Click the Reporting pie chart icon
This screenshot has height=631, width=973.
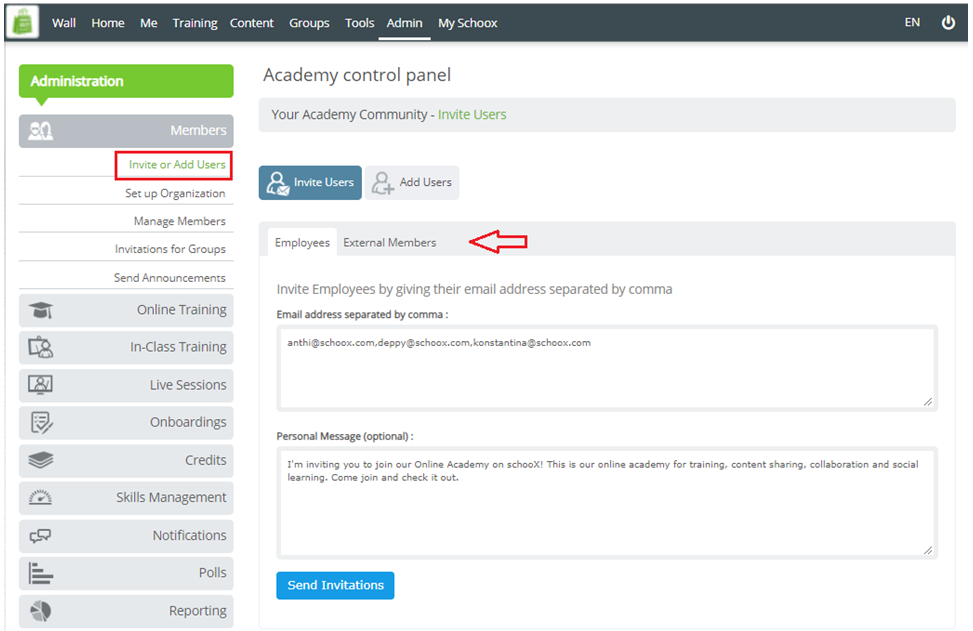[x=40, y=611]
